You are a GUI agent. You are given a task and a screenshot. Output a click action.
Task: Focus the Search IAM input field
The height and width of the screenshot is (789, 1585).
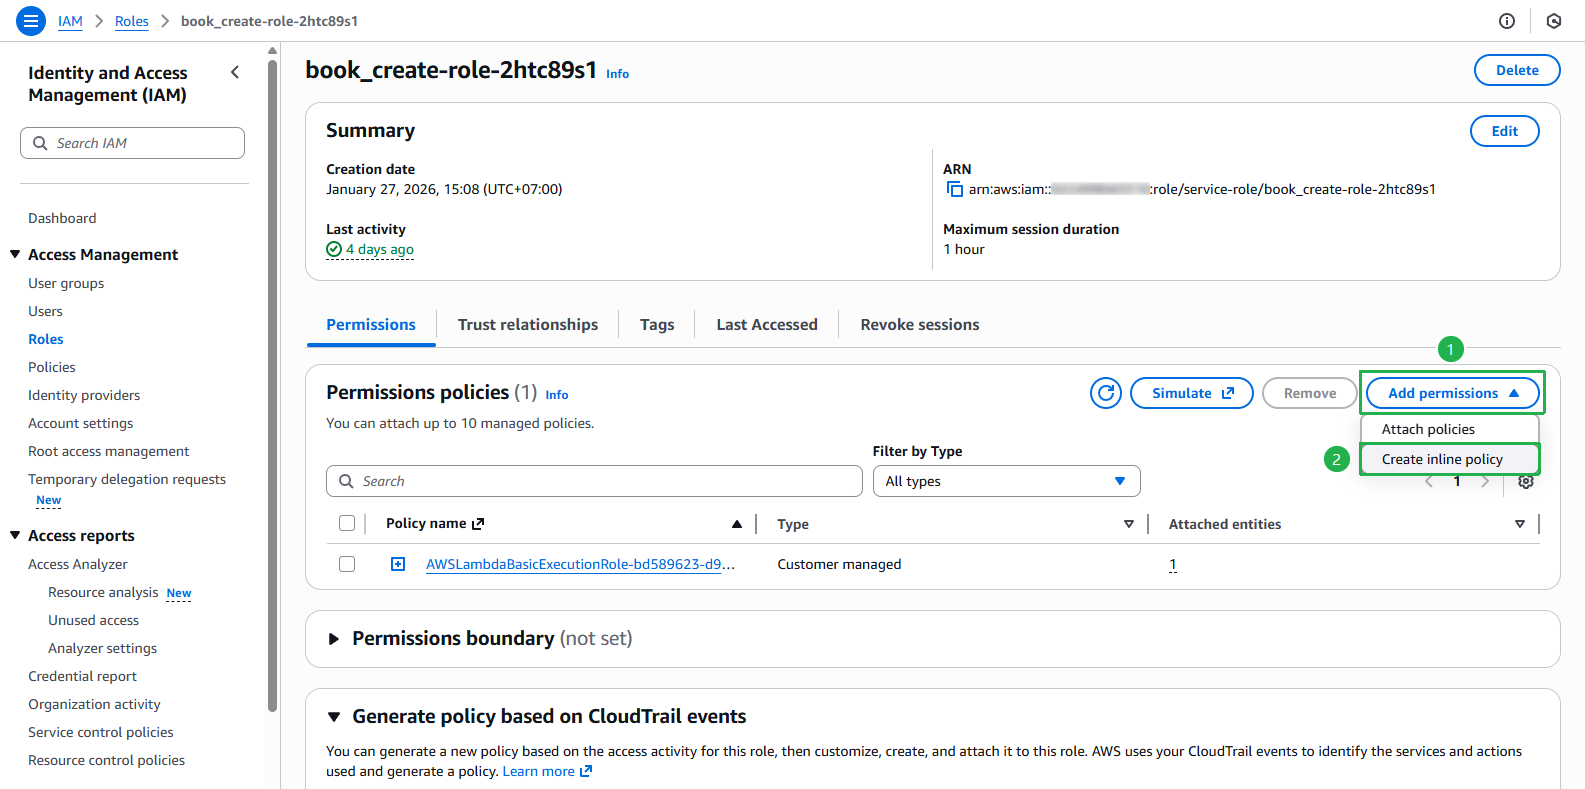point(132,143)
